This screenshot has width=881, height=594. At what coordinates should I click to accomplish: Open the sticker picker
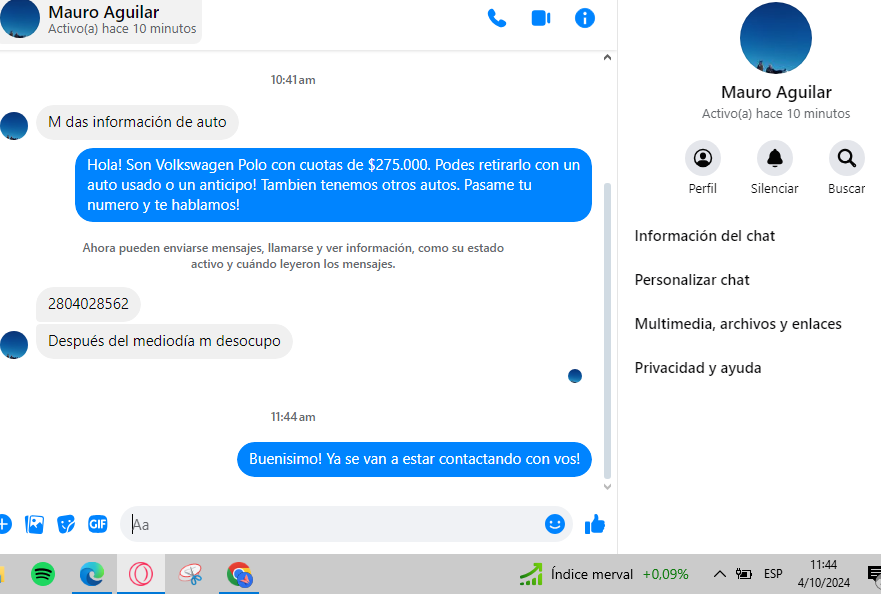66,524
